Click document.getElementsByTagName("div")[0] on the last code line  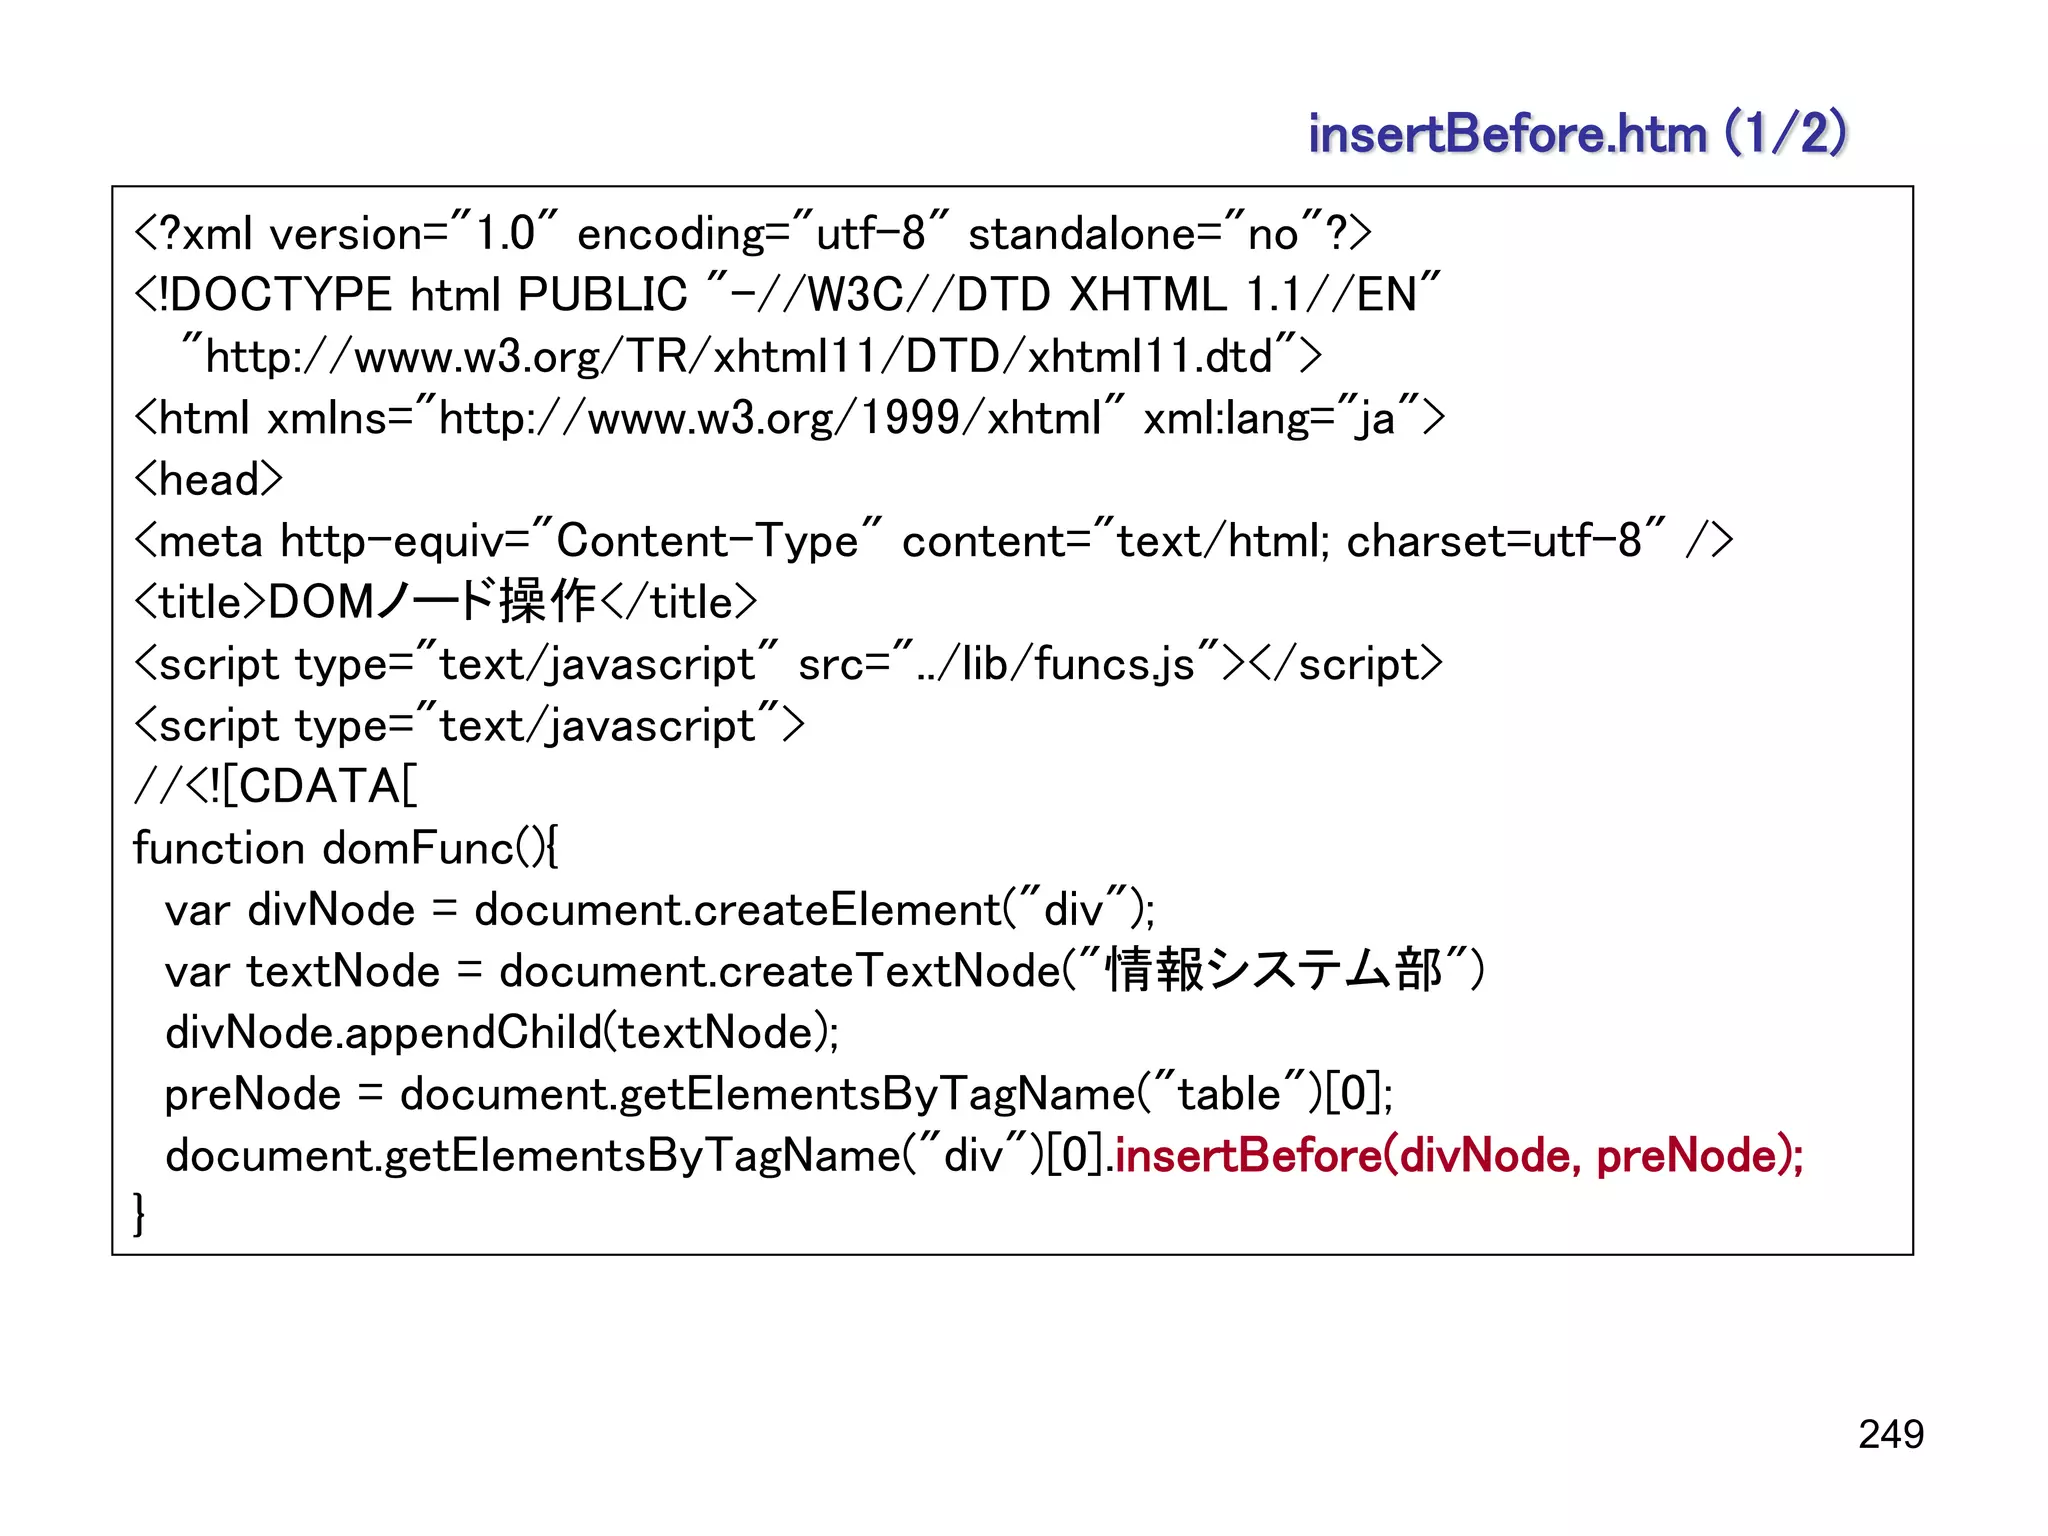coord(635,1156)
